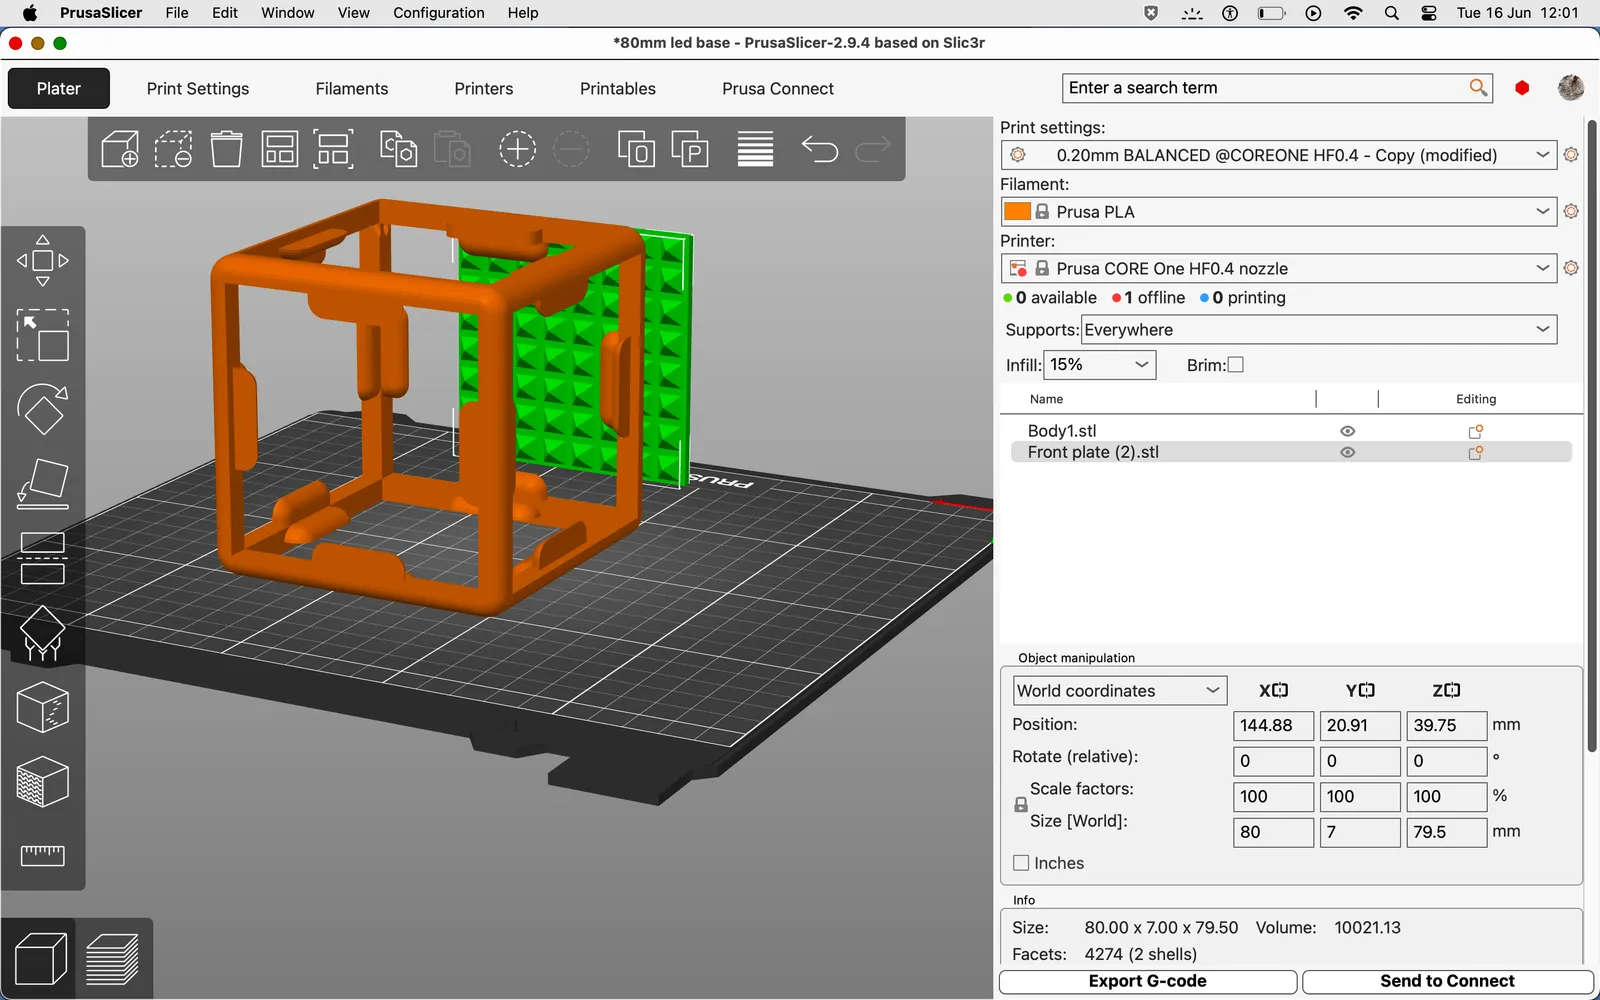The height and width of the screenshot is (1000, 1600).
Task: Click the Arrange selection icon
Action: tap(333, 150)
